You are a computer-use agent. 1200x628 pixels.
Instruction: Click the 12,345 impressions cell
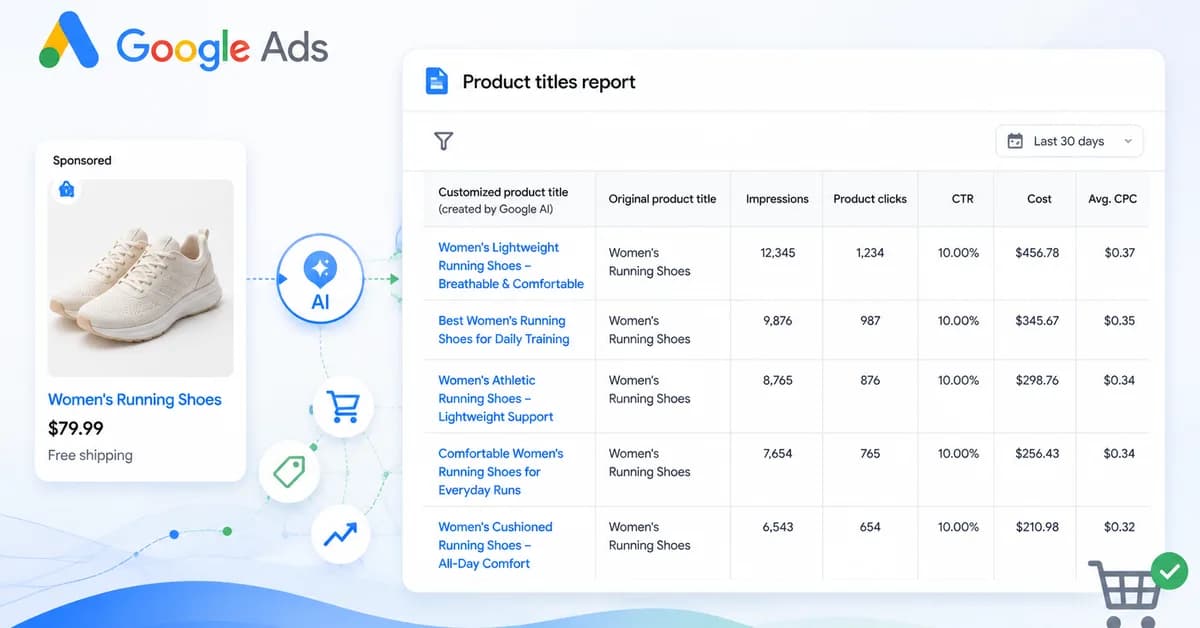[x=777, y=253]
